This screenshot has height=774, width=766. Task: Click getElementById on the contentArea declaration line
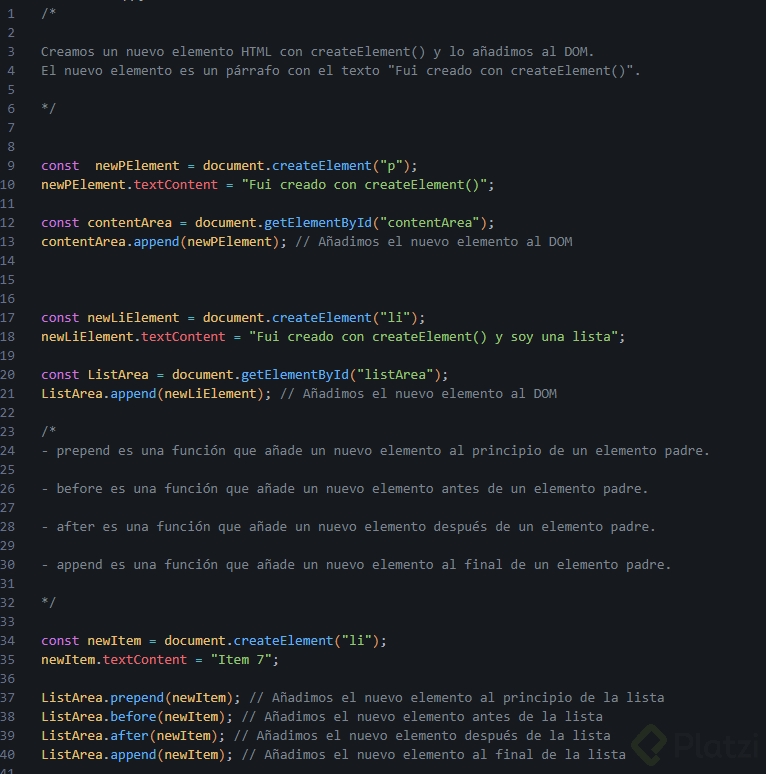coord(318,223)
